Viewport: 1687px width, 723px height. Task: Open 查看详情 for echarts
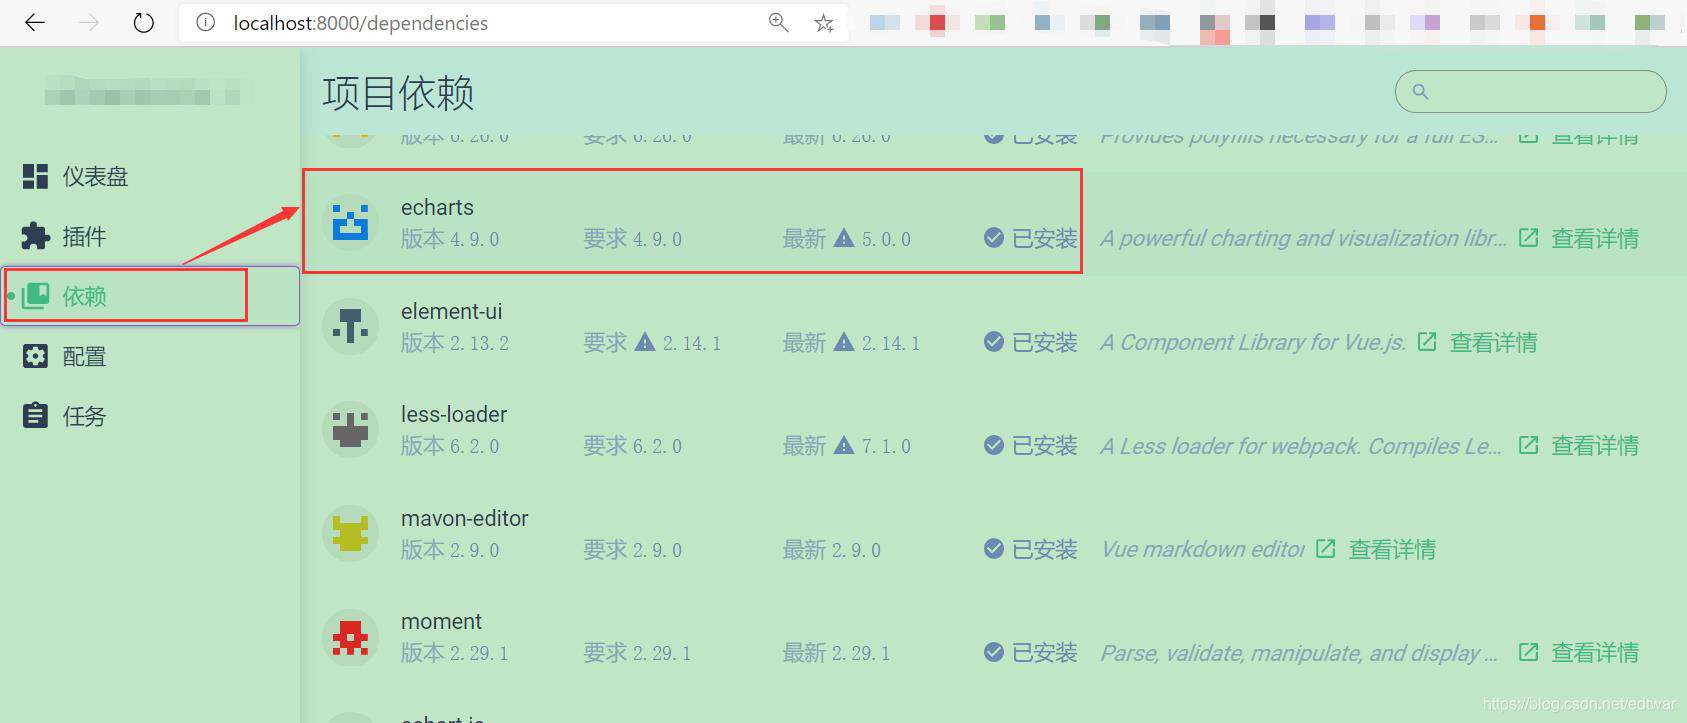pyautogui.click(x=1595, y=239)
